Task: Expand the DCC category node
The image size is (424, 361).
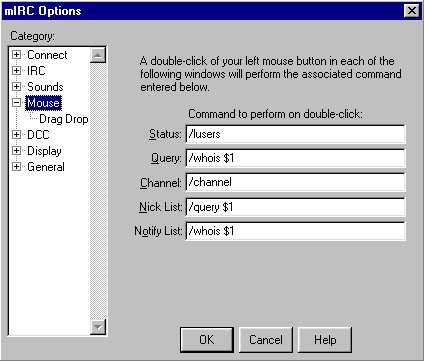Action: point(16,135)
